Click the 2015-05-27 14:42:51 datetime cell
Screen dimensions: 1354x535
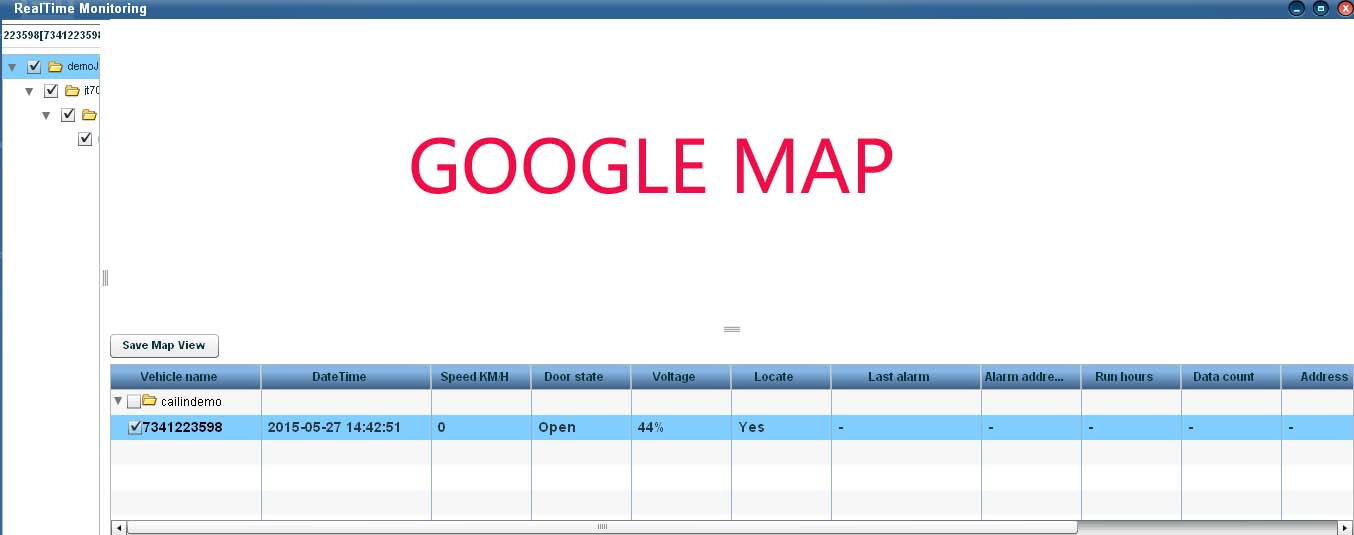(346, 427)
